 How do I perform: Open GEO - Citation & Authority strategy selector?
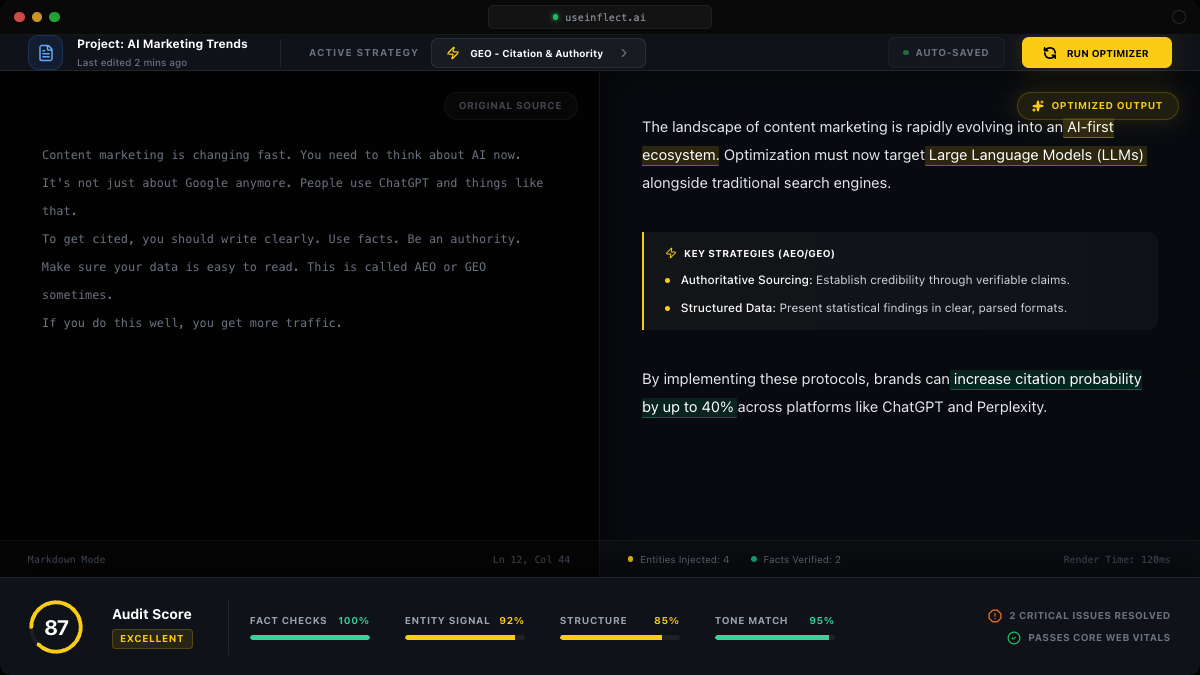pos(538,53)
